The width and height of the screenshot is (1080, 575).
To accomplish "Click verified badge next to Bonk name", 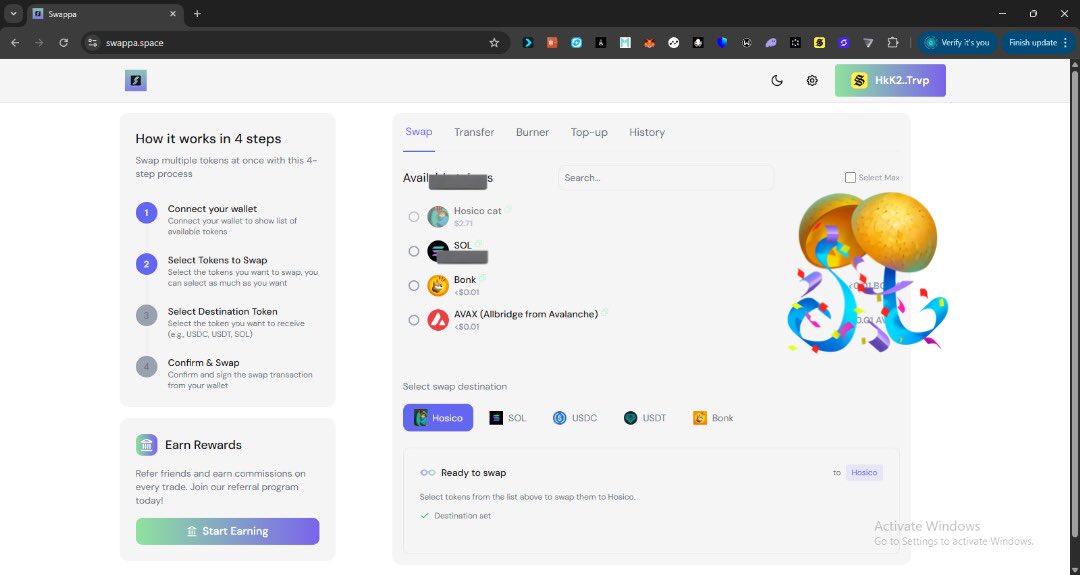I will click(483, 278).
